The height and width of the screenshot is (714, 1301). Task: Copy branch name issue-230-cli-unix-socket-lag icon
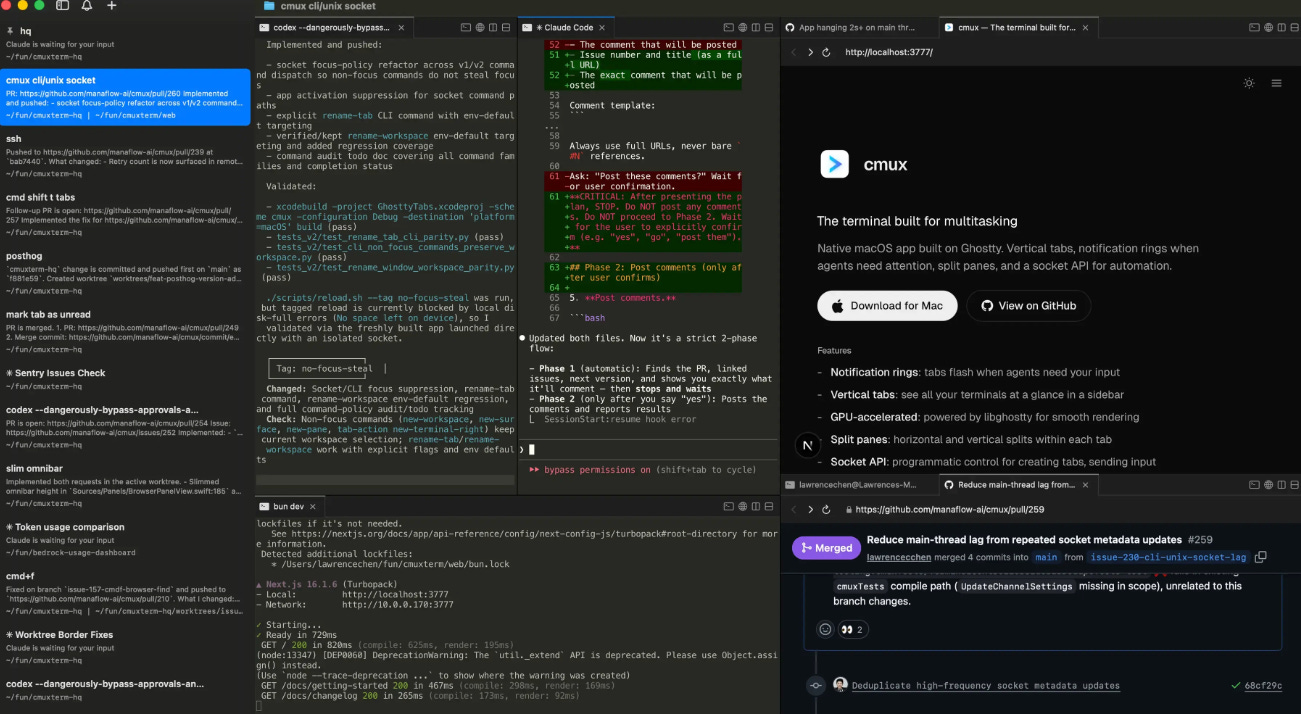click(1261, 557)
